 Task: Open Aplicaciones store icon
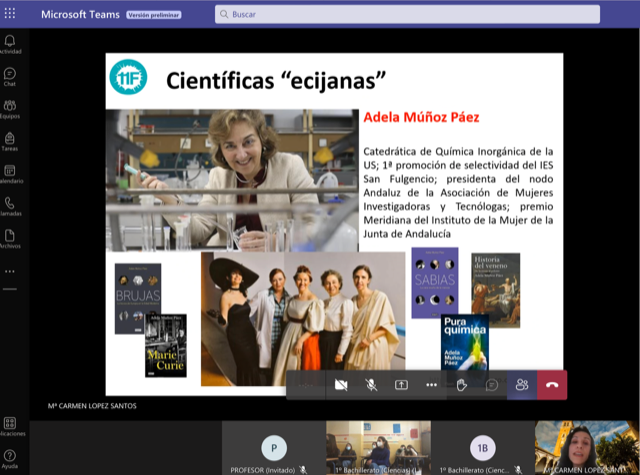click(10, 426)
